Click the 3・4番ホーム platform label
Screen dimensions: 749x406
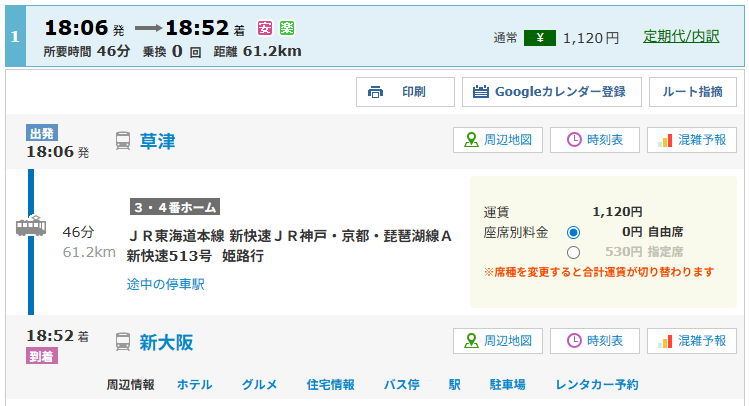click(x=175, y=207)
